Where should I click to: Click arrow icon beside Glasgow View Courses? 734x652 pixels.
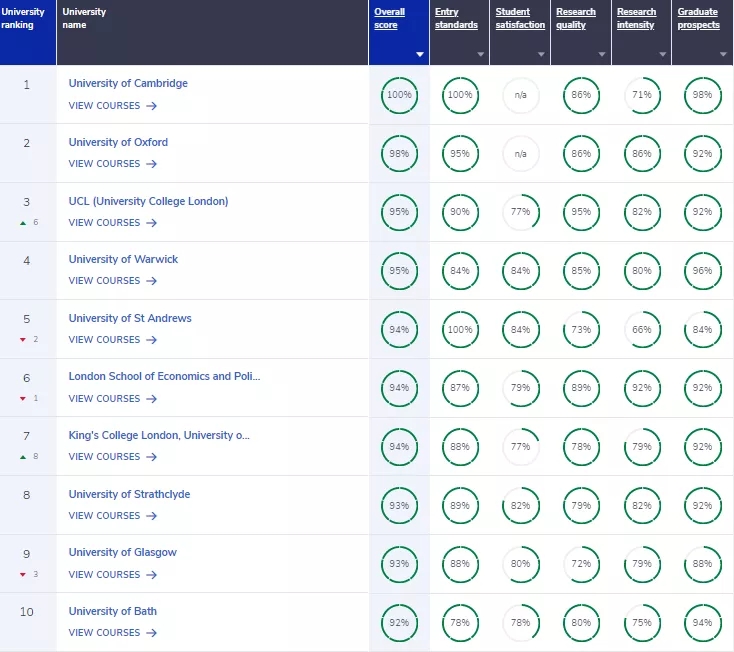pos(151,575)
